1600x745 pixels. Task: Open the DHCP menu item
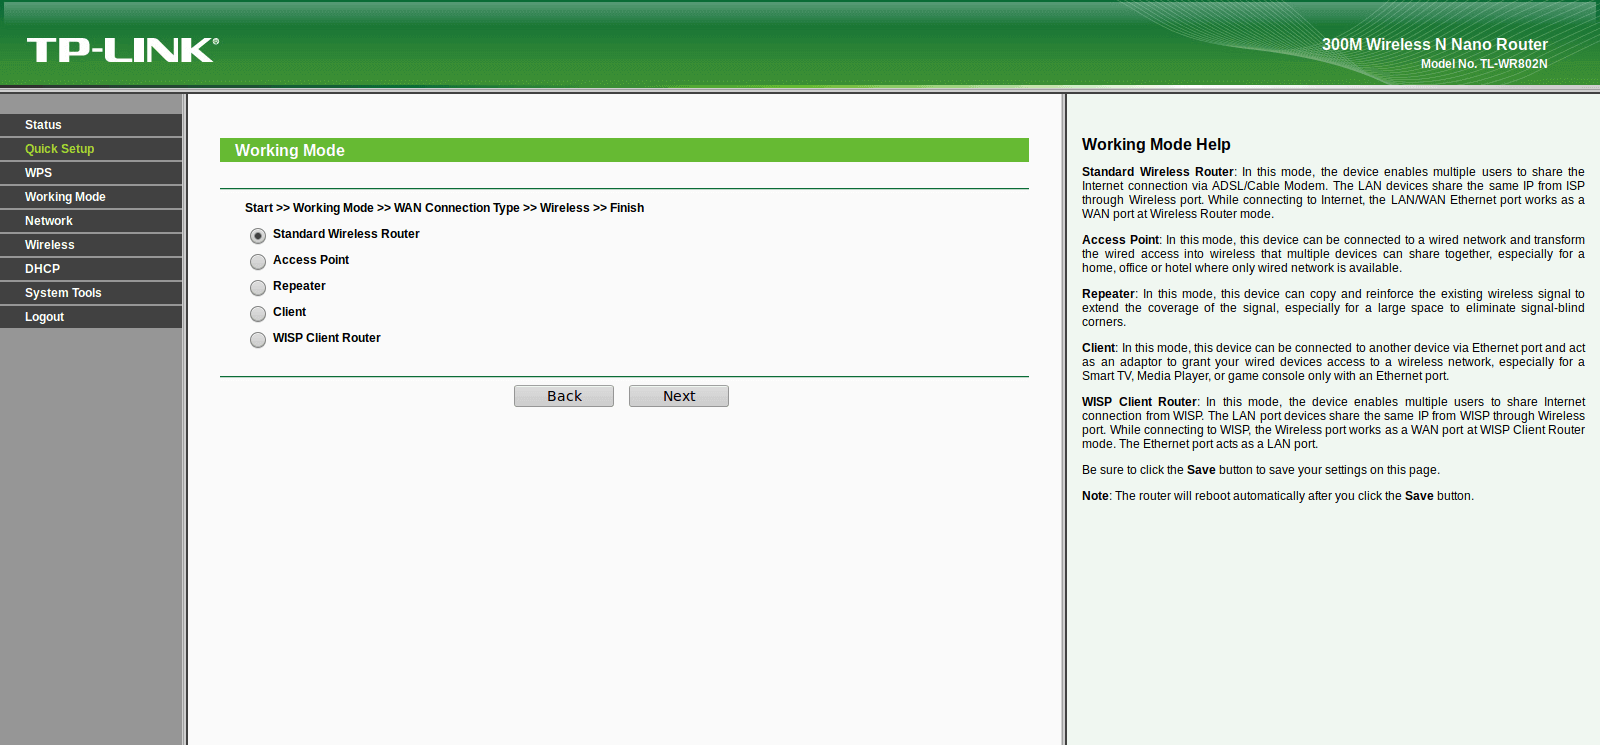click(x=91, y=269)
